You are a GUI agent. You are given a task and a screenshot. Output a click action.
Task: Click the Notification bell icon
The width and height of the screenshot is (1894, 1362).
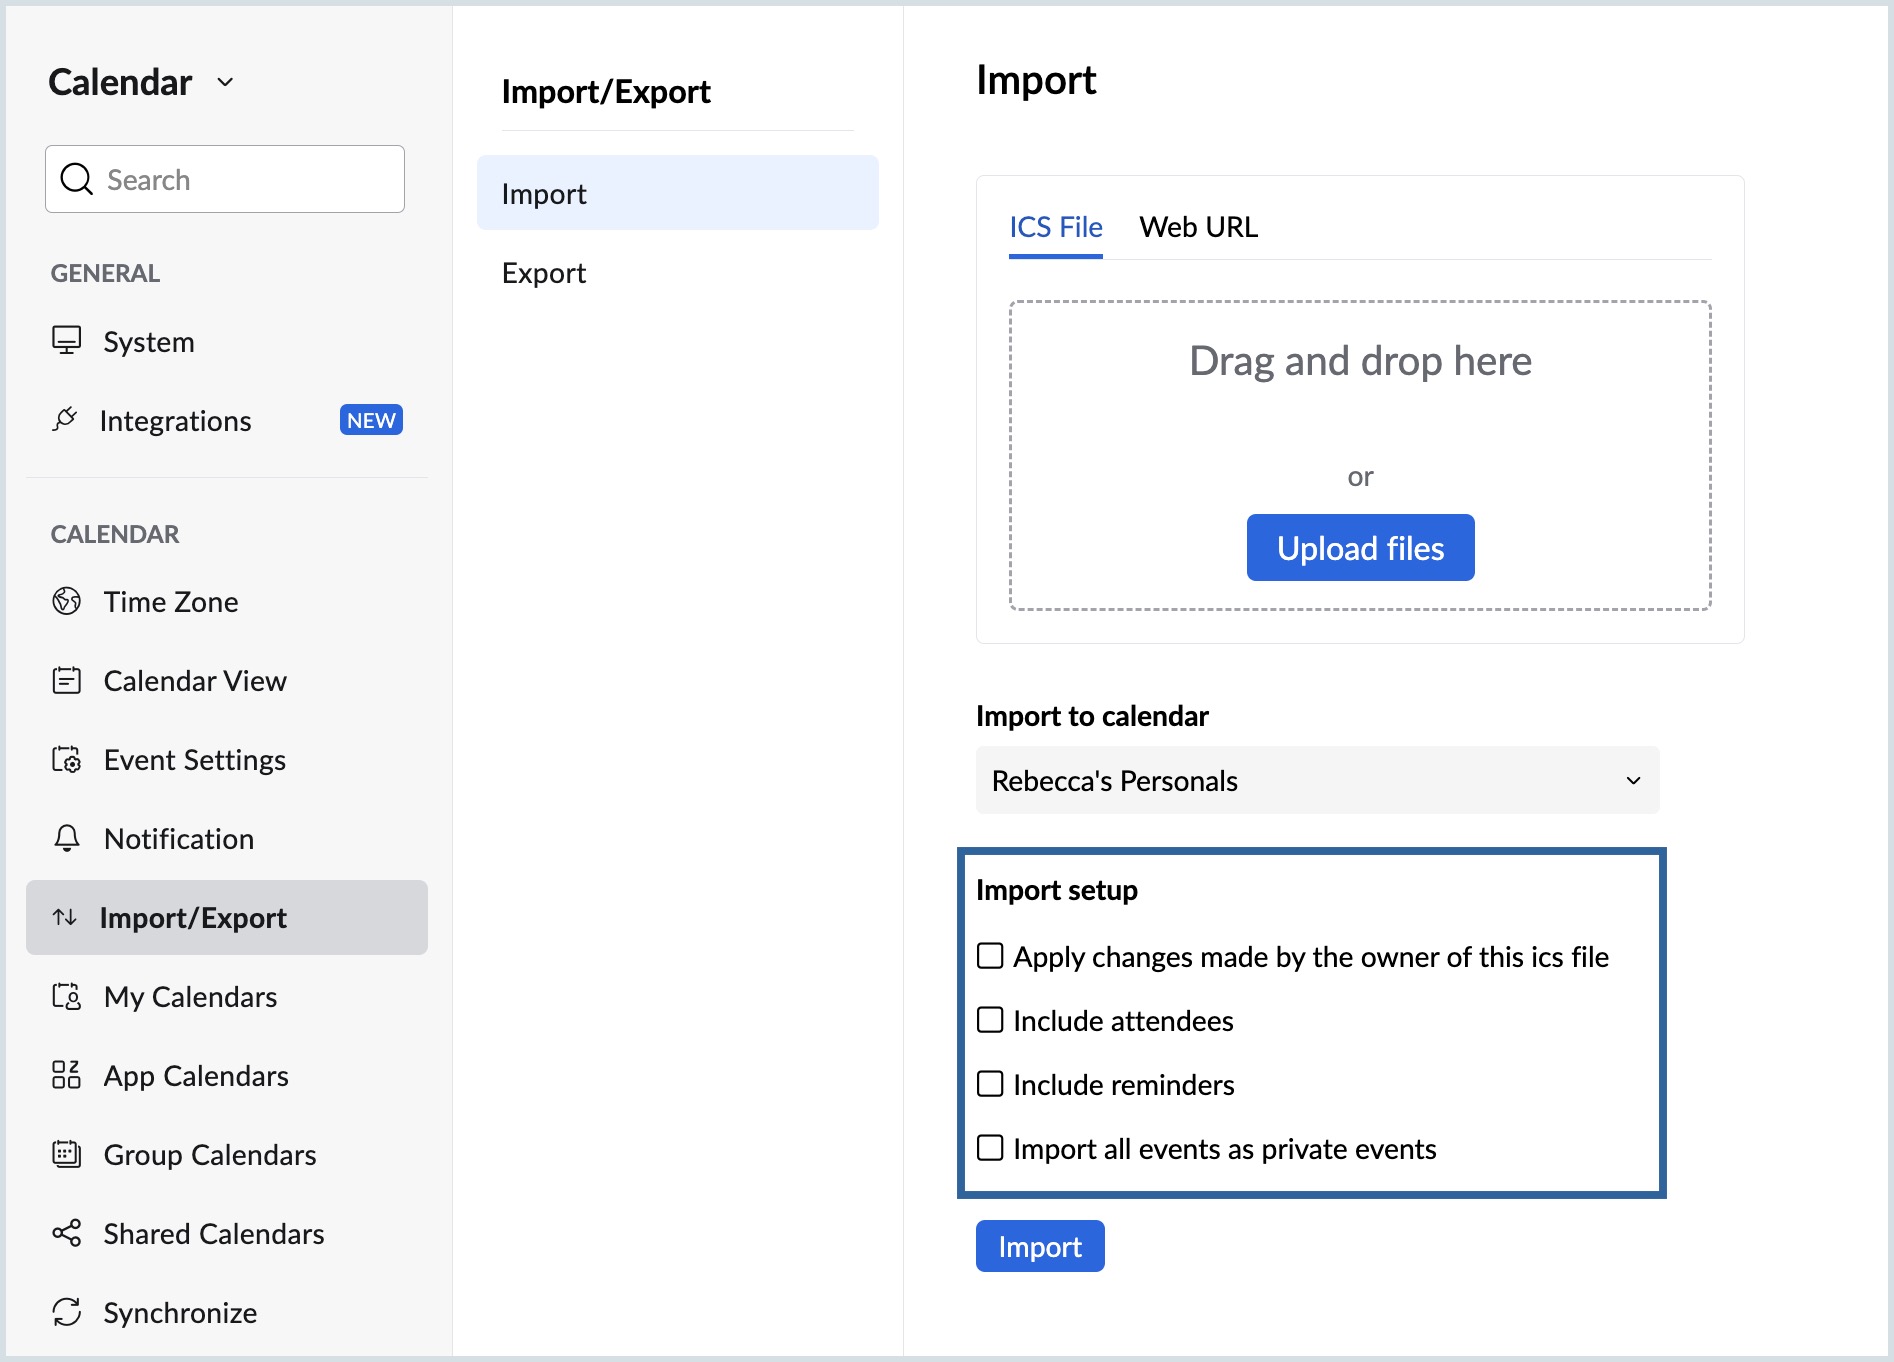(x=67, y=838)
